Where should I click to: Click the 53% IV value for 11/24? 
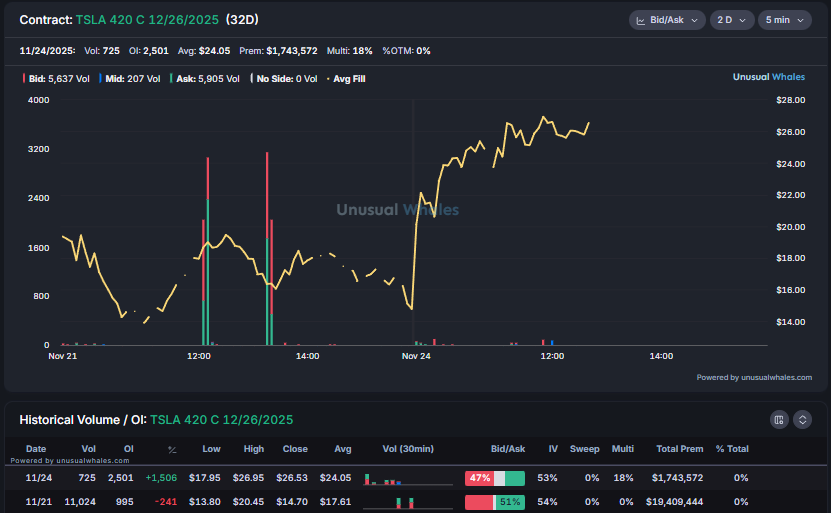coord(547,477)
